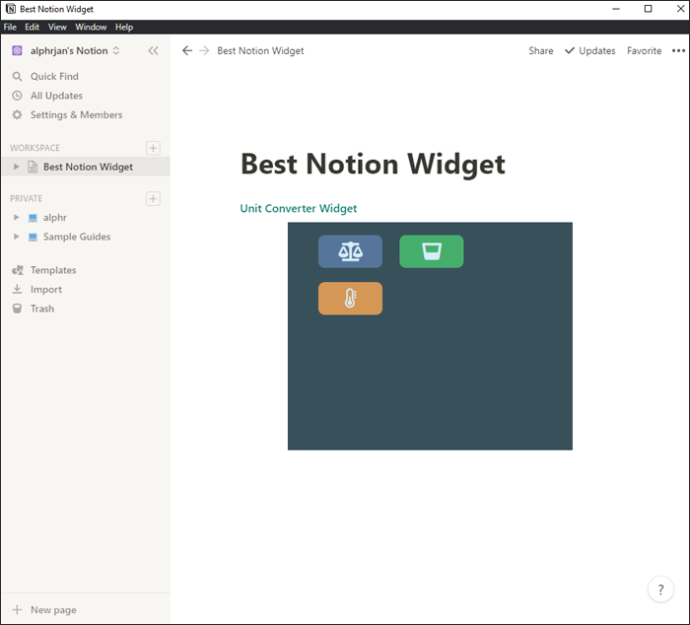This screenshot has width=690, height=625.
Task: Open the File menu
Action: tap(10, 27)
